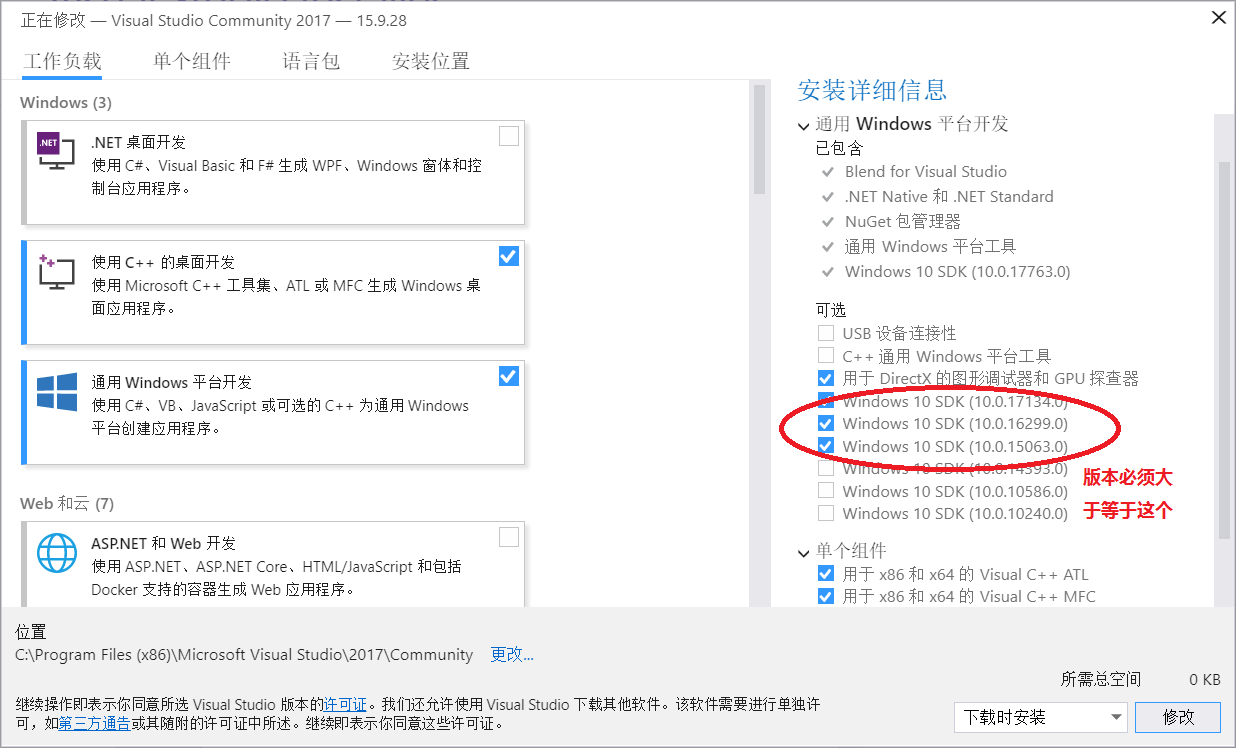The image size is (1236, 748).
Task: Open the 许可证 license link
Action: (345, 705)
